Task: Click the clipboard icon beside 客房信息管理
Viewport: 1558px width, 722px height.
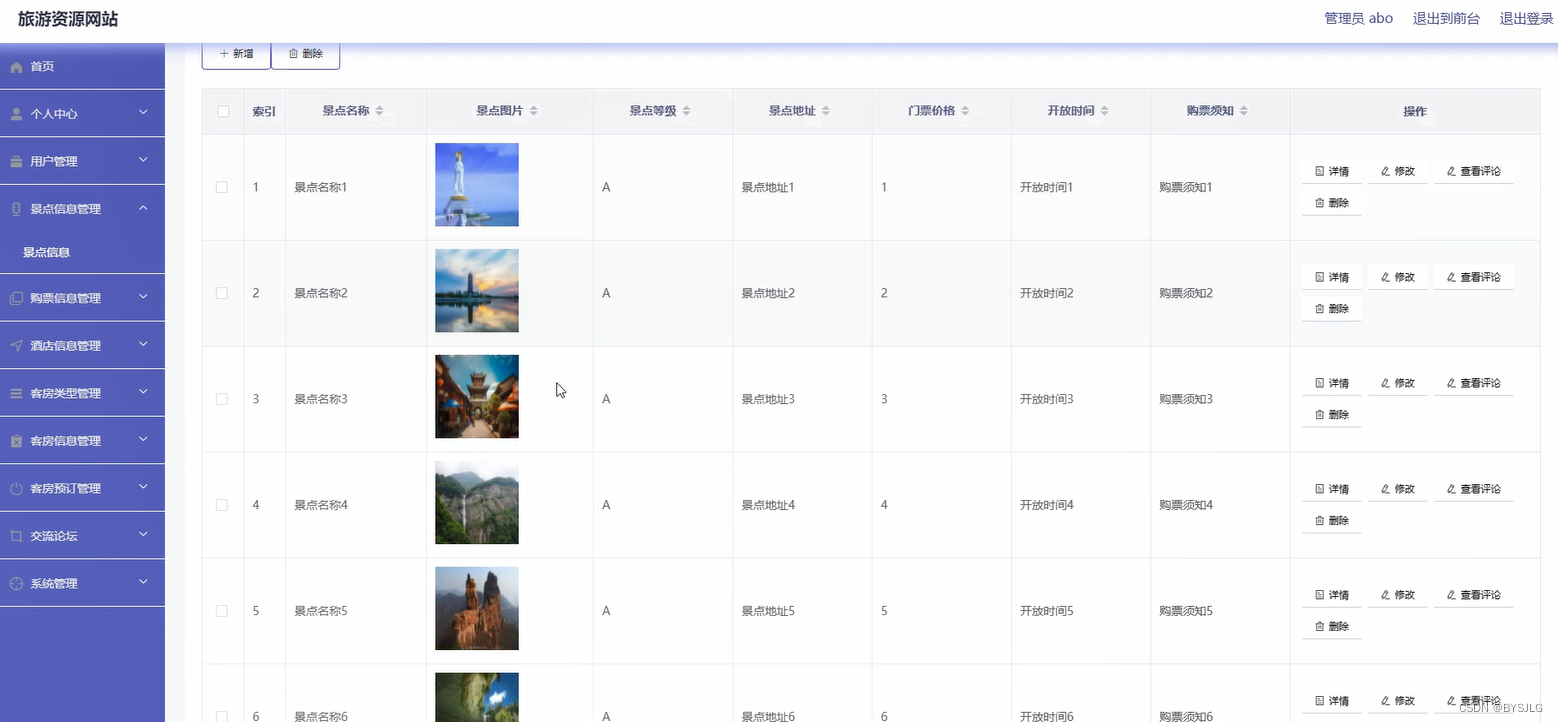Action: coord(16,441)
